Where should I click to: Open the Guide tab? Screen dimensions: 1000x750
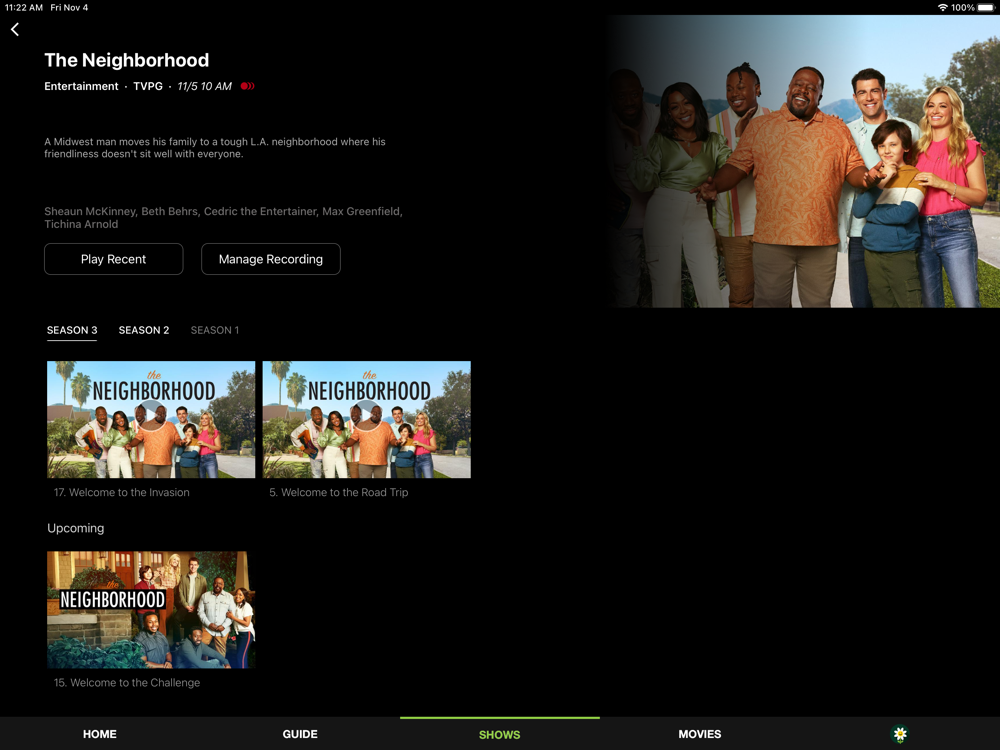coord(300,734)
